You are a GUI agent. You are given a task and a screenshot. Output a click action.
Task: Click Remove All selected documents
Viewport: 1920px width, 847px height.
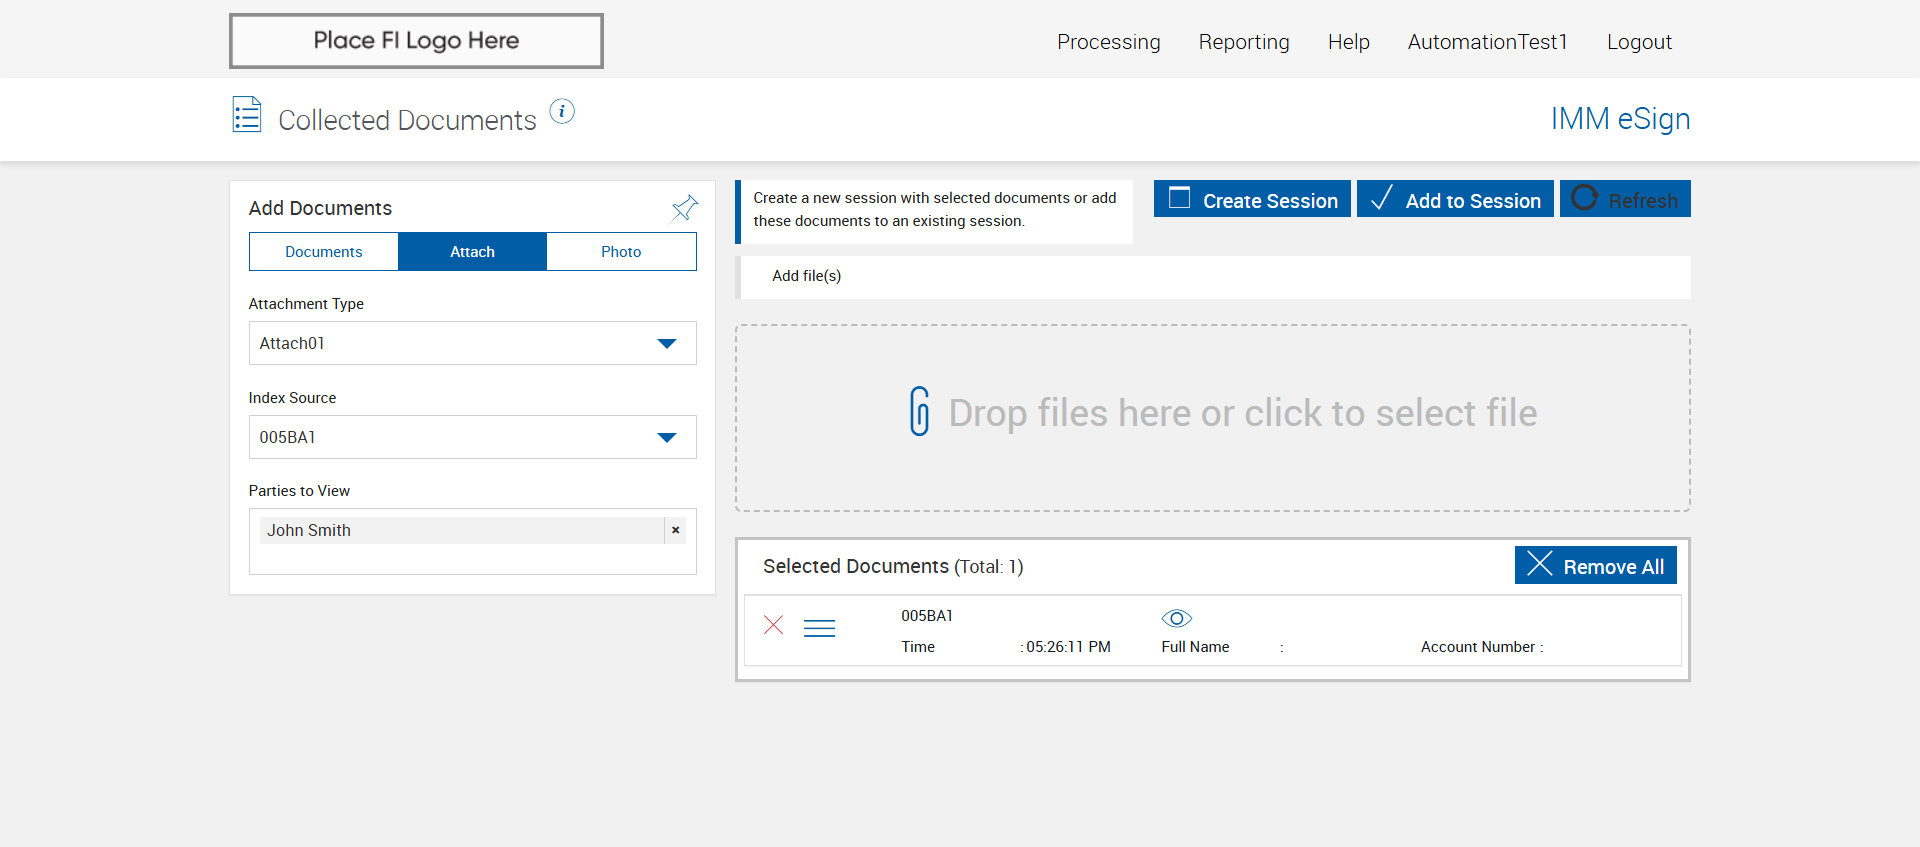click(x=1595, y=566)
